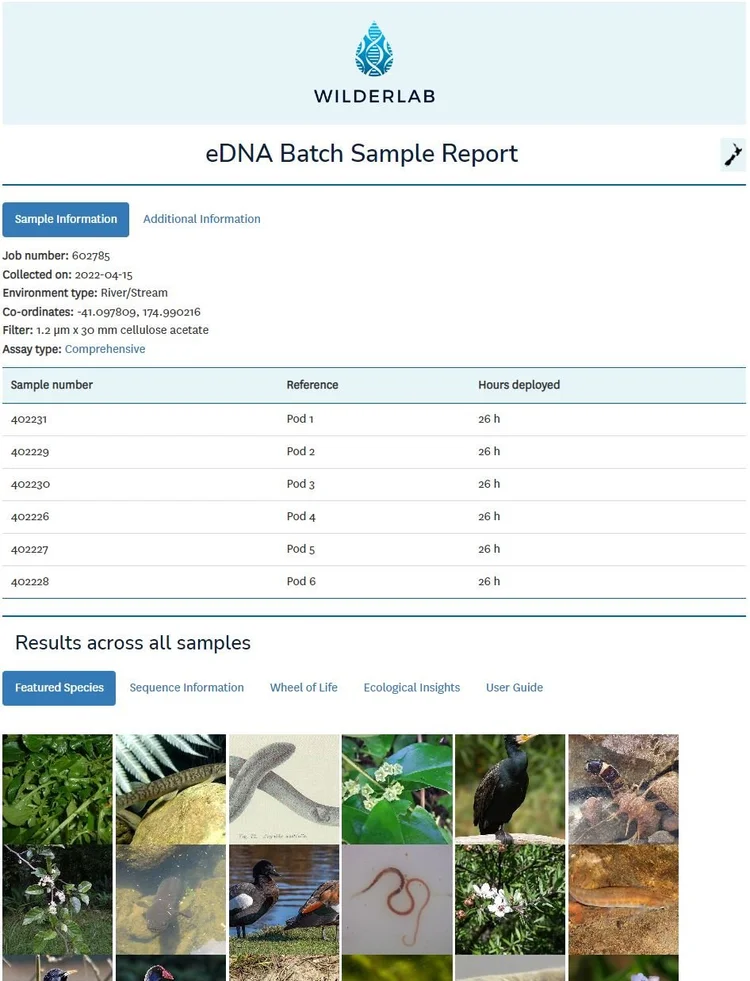Open the red worm species thumbnail
This screenshot has height=981, width=750.
tap(397, 900)
